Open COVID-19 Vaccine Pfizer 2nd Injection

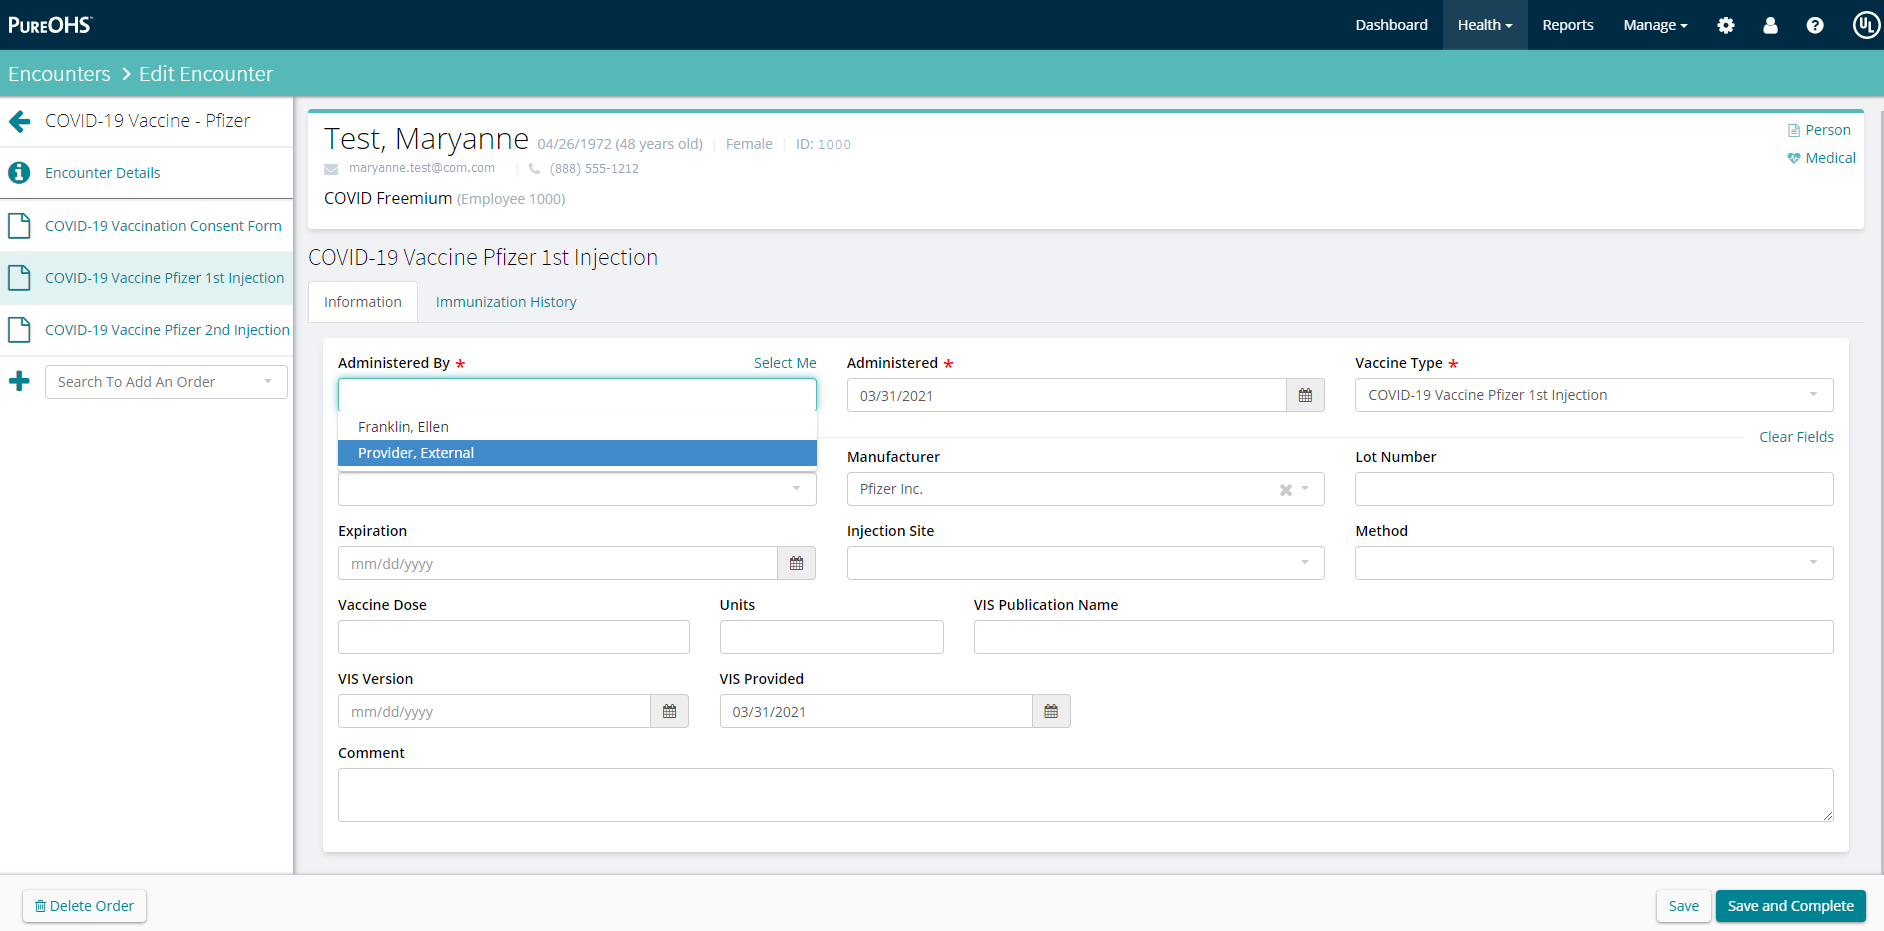click(x=167, y=330)
